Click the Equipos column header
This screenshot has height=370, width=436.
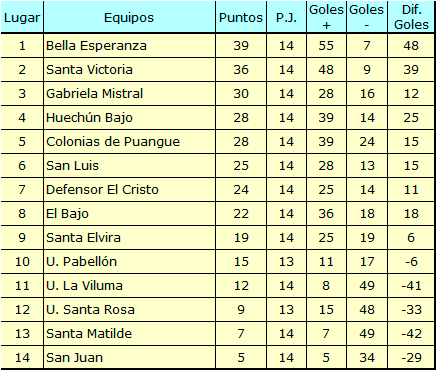click(x=129, y=17)
